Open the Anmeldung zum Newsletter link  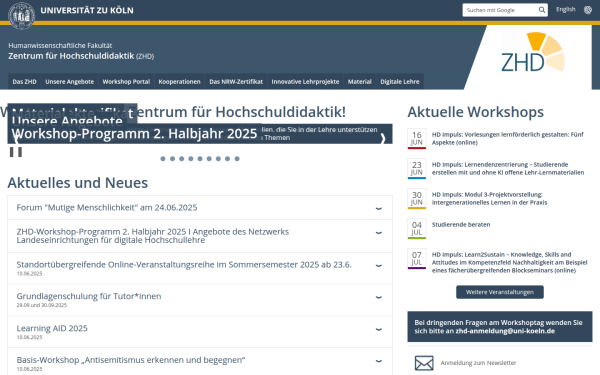tap(478, 363)
